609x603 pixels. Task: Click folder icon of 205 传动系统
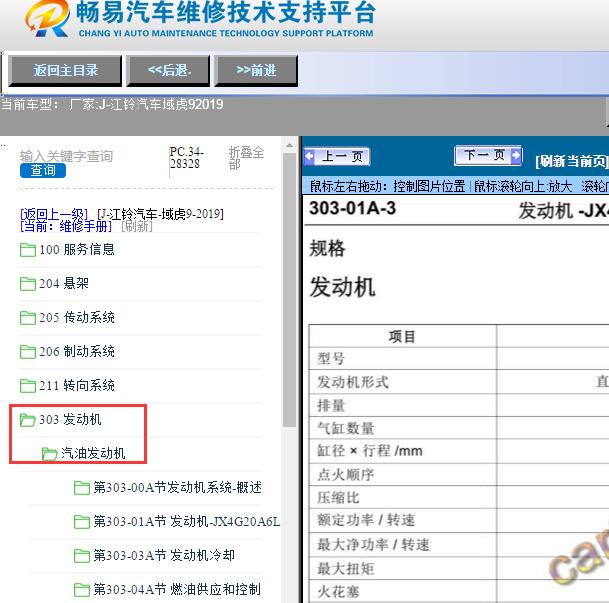[x=28, y=318]
